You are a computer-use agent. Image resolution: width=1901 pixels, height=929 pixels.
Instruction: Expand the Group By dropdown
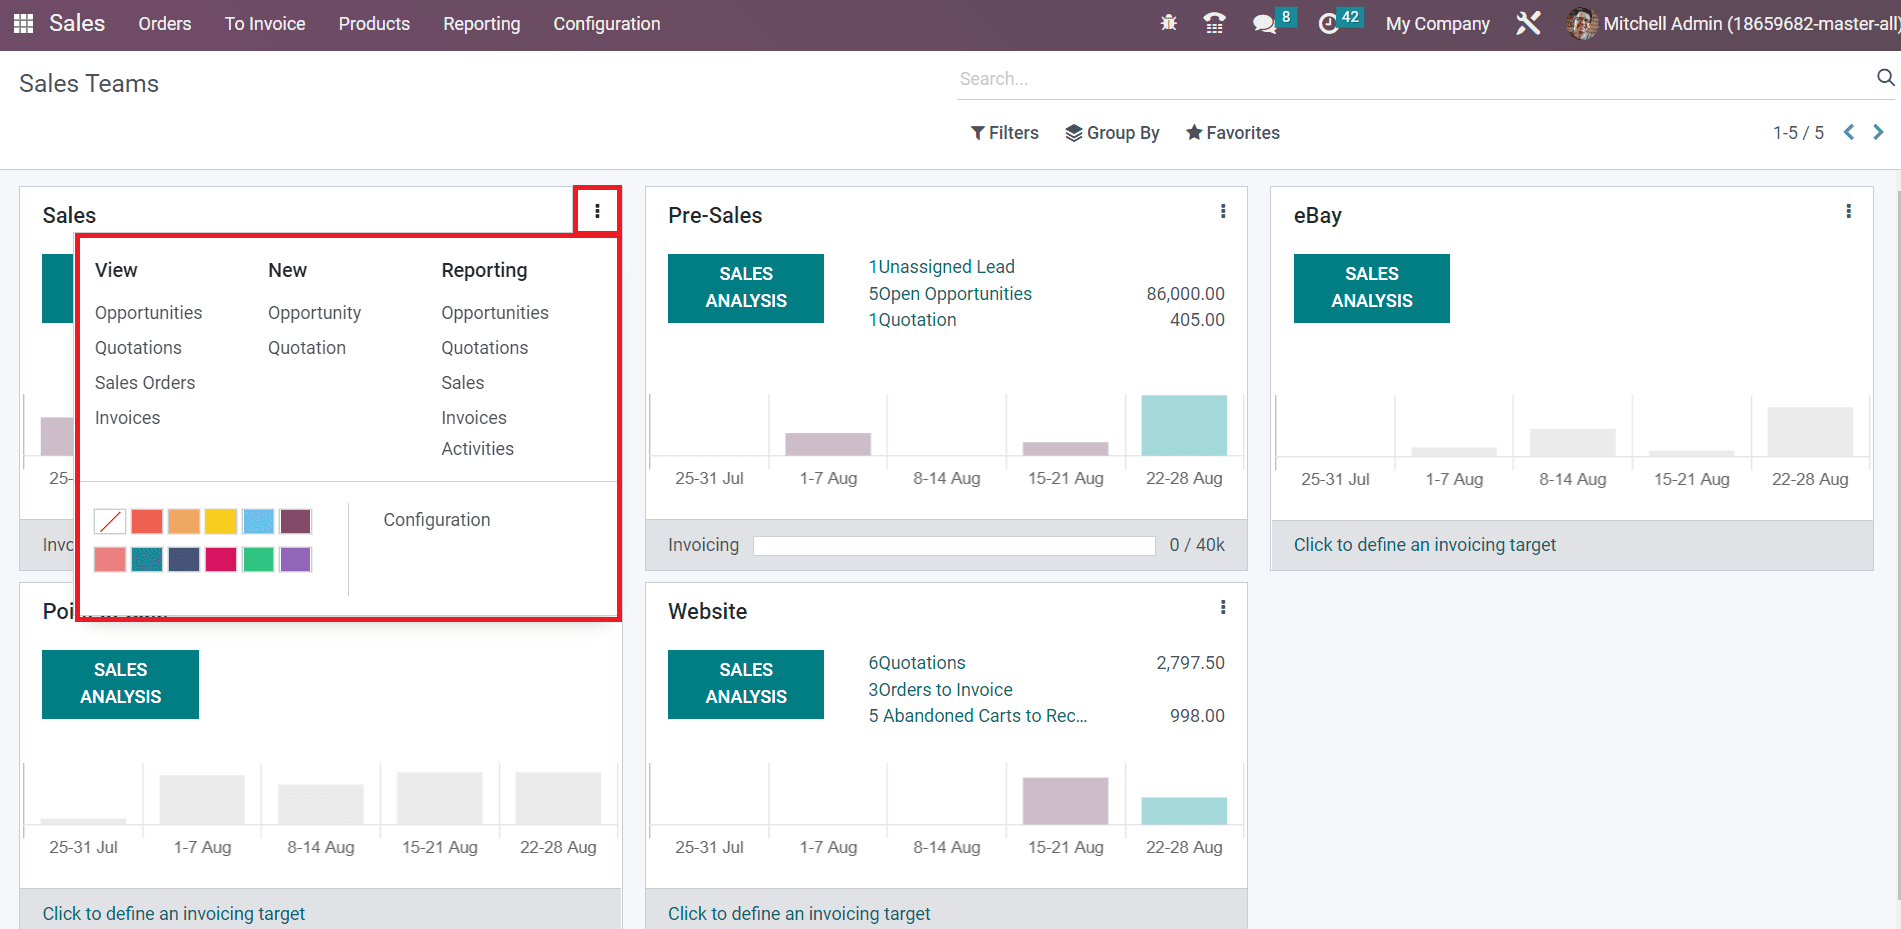[x=1112, y=133]
